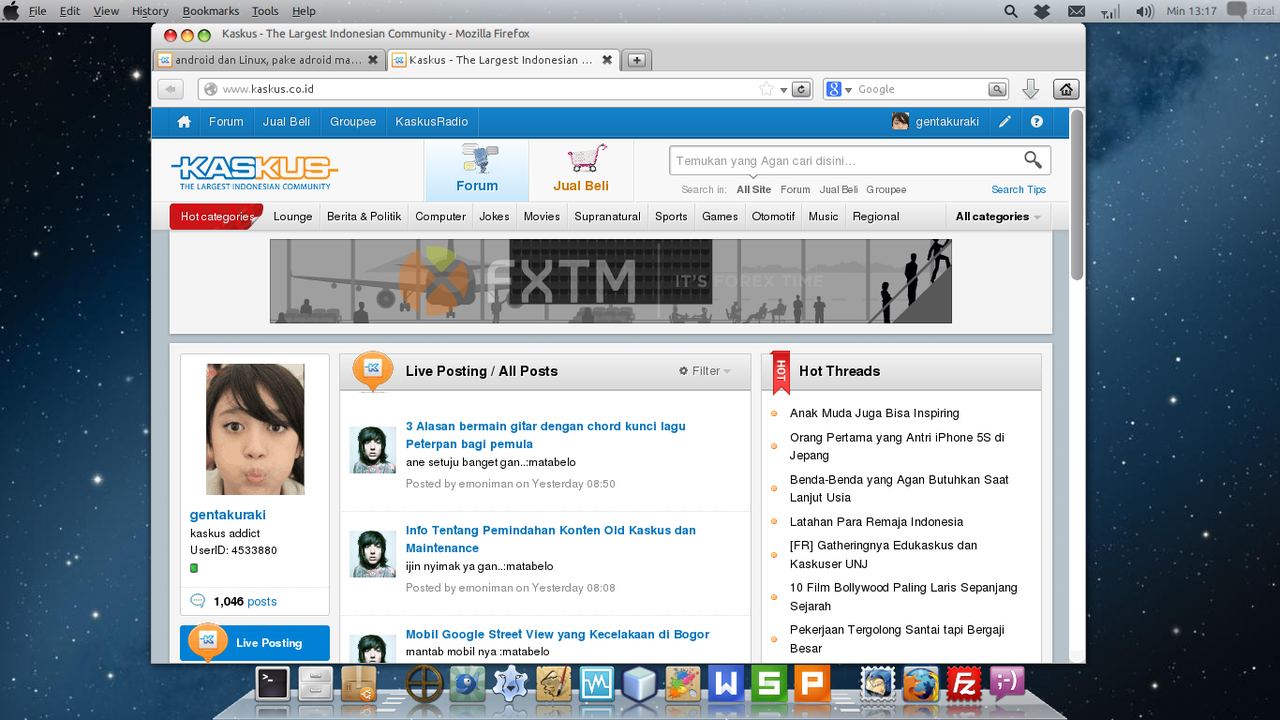
Task: Click the Spotlight search icon in menu bar
Action: click(1011, 11)
